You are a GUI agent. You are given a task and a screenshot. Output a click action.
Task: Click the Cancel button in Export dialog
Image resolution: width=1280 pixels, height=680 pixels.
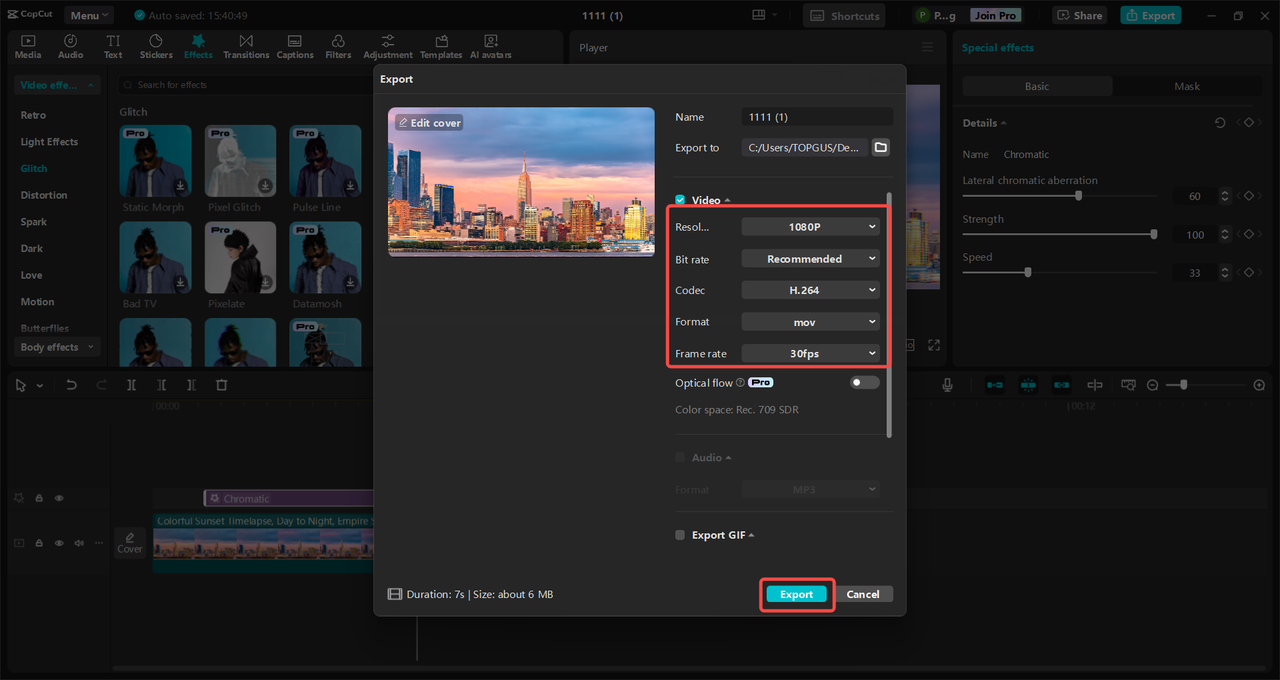[863, 594]
